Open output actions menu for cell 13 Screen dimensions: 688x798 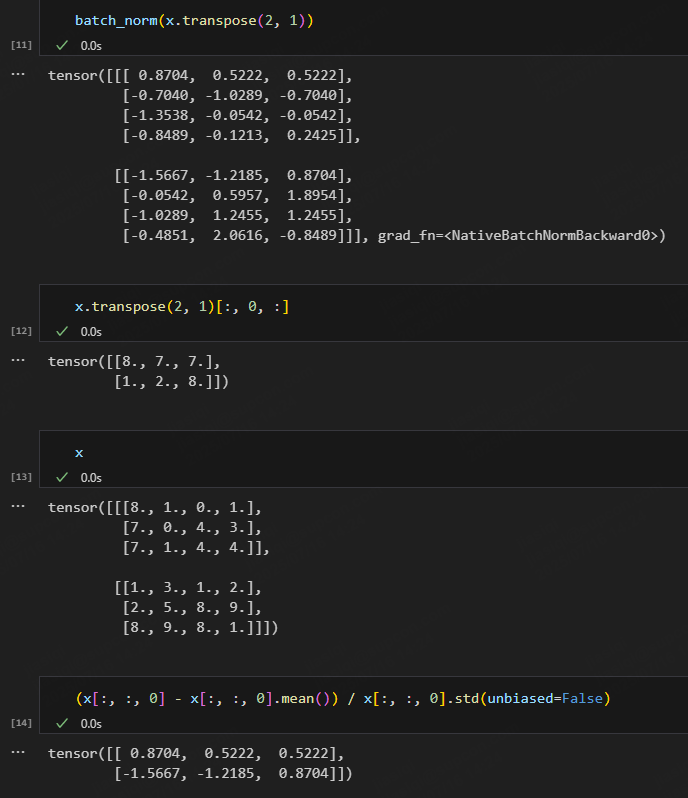[18, 506]
